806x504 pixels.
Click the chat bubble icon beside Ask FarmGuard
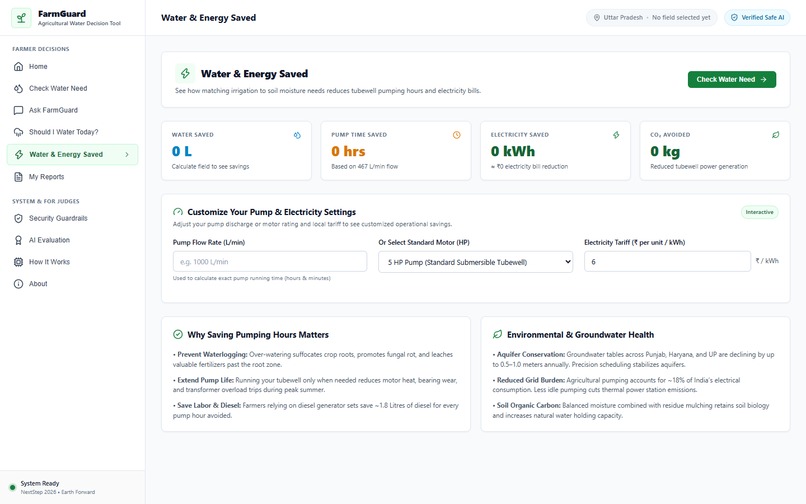pyautogui.click(x=19, y=110)
